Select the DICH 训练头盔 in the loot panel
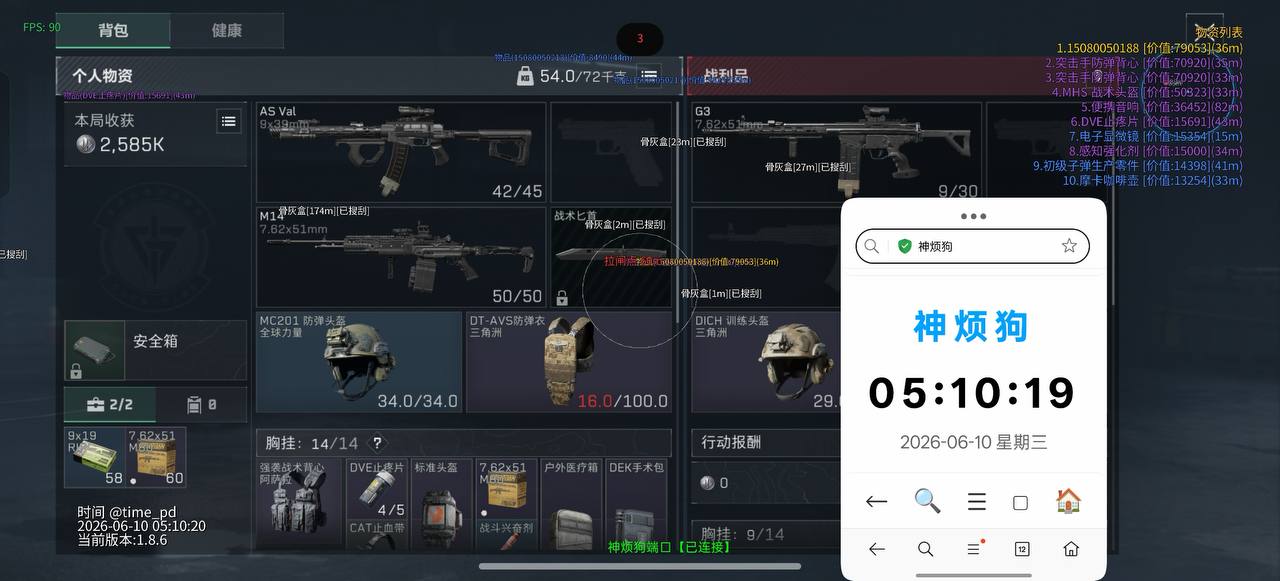The image size is (1280, 581). click(x=766, y=362)
